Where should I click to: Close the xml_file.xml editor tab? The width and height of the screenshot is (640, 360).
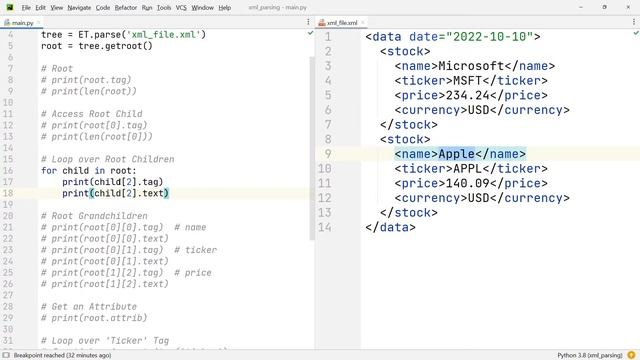(x=362, y=23)
